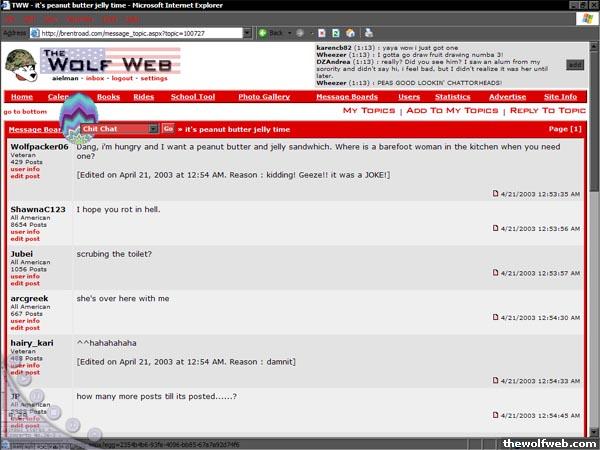Click the Go button next to Chit Chat
This screenshot has width=600, height=450.
(x=167, y=129)
